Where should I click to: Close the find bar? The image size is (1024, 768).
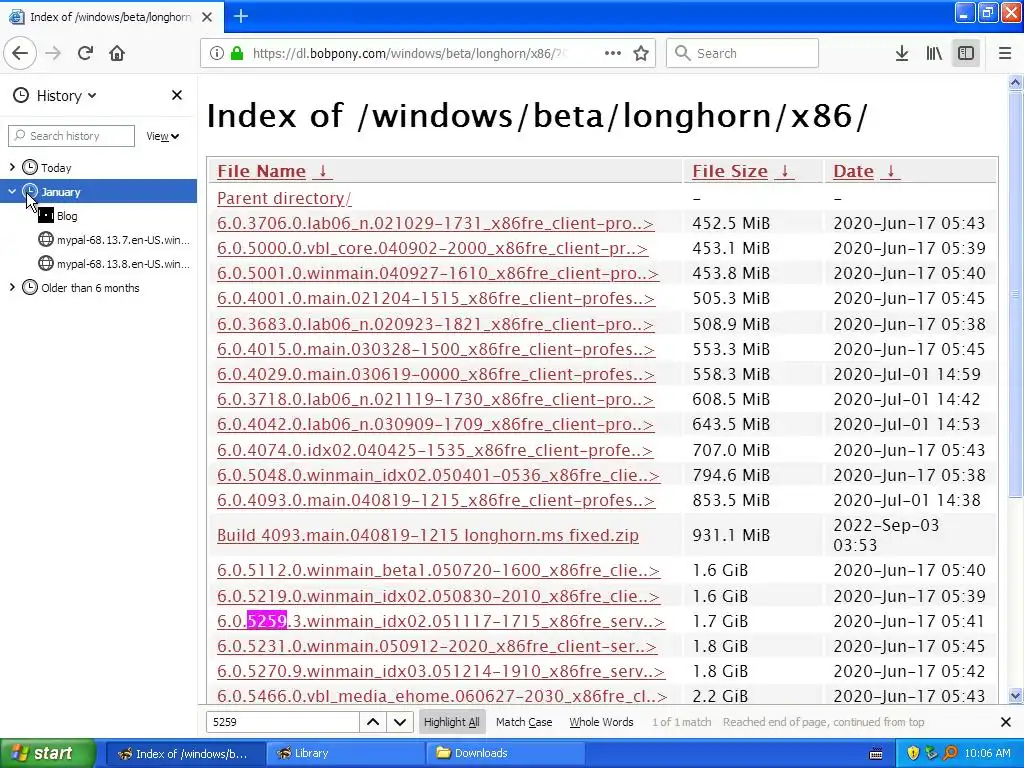click(x=1006, y=722)
